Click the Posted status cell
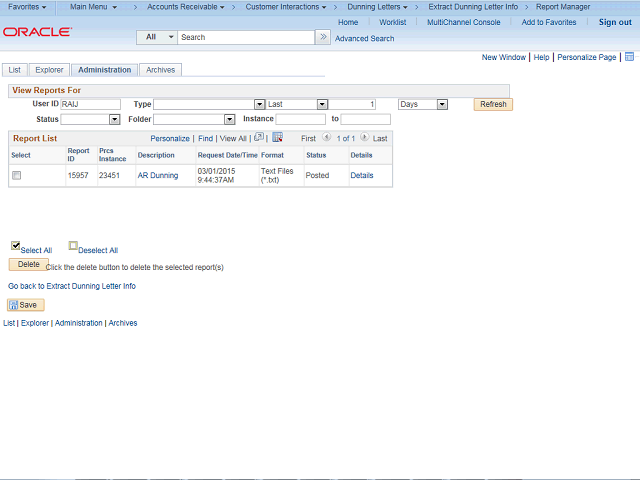Screen dimensions: 640x480 pos(317,175)
